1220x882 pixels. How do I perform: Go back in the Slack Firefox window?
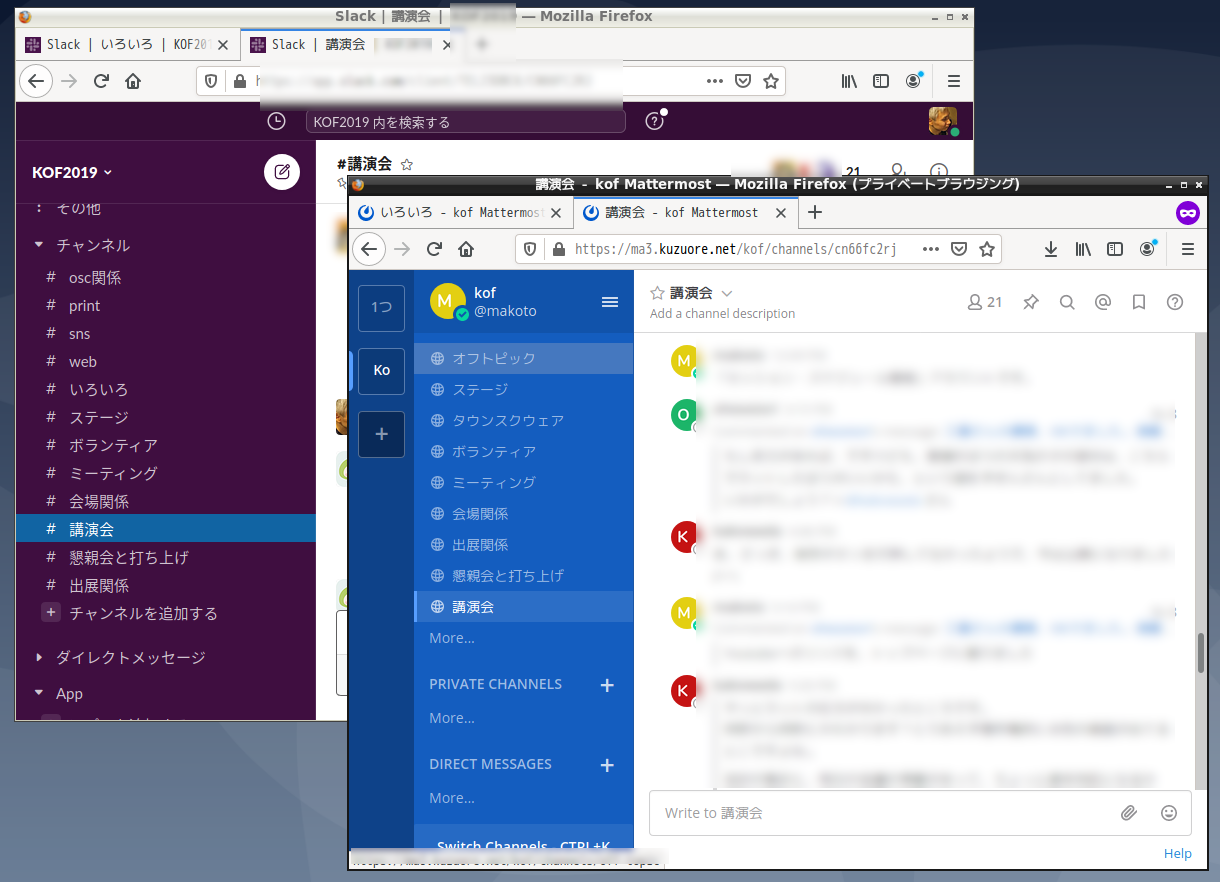[x=36, y=81]
